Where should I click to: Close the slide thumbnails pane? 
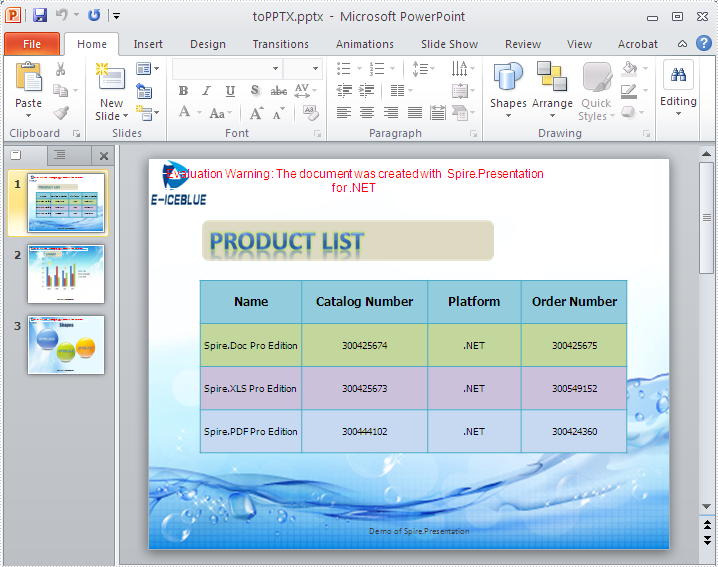[104, 156]
